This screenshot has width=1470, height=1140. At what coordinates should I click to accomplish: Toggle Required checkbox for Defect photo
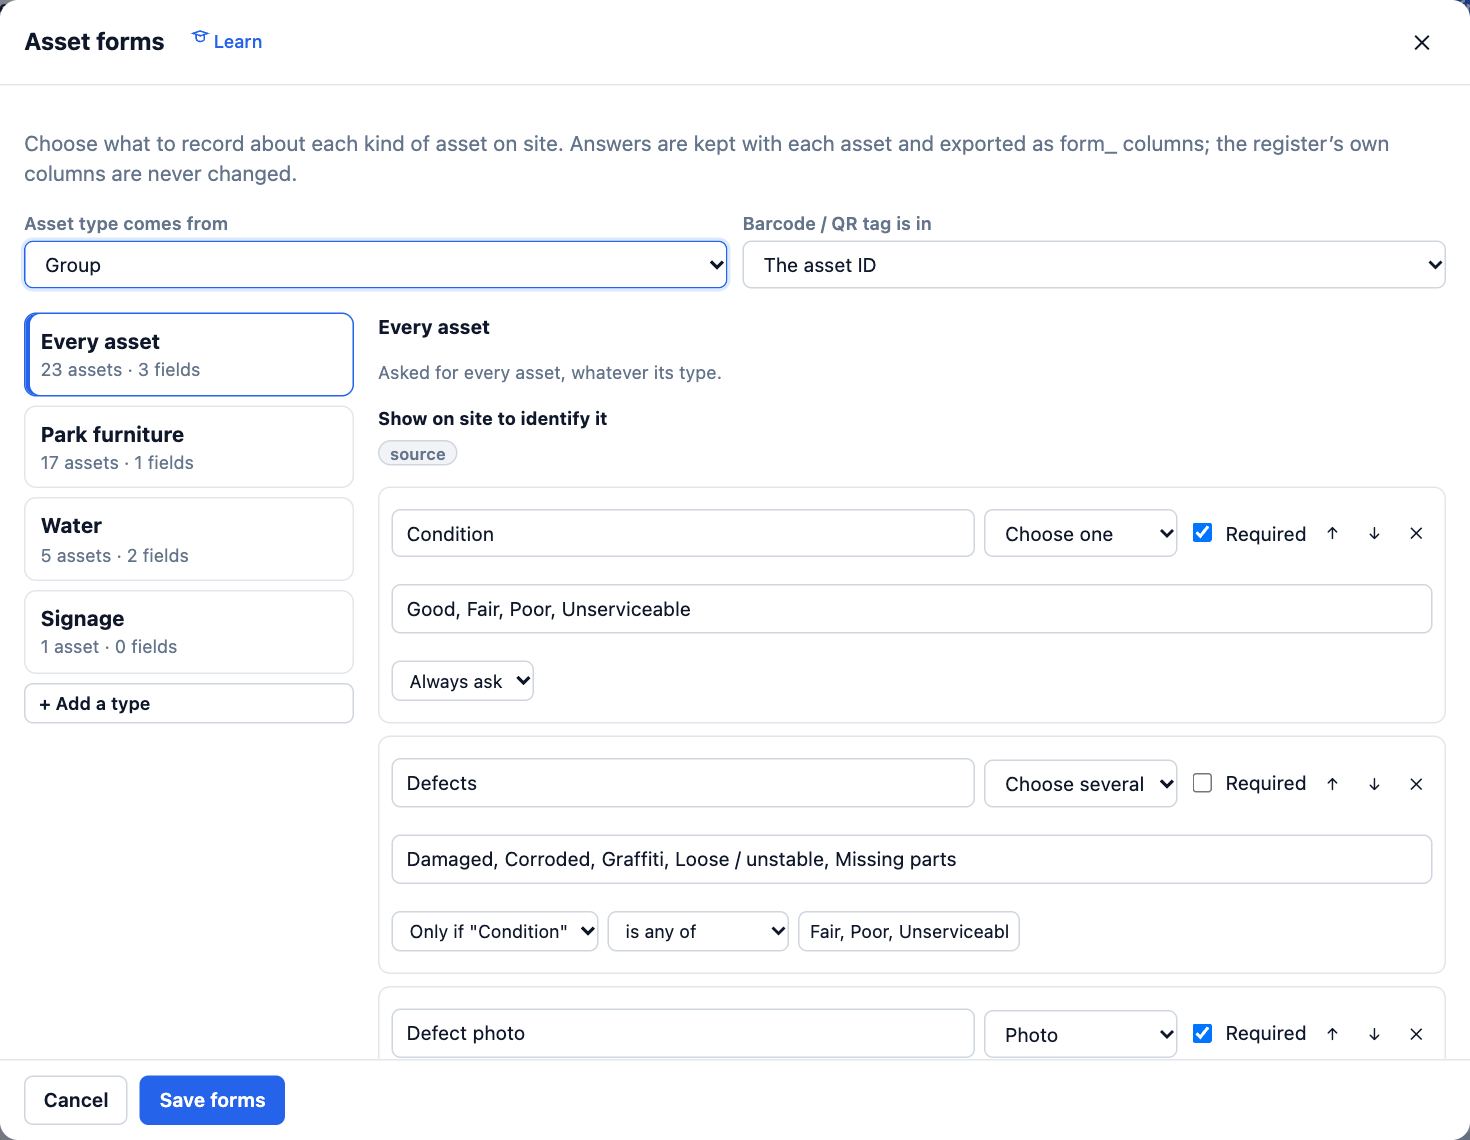(x=1203, y=1033)
